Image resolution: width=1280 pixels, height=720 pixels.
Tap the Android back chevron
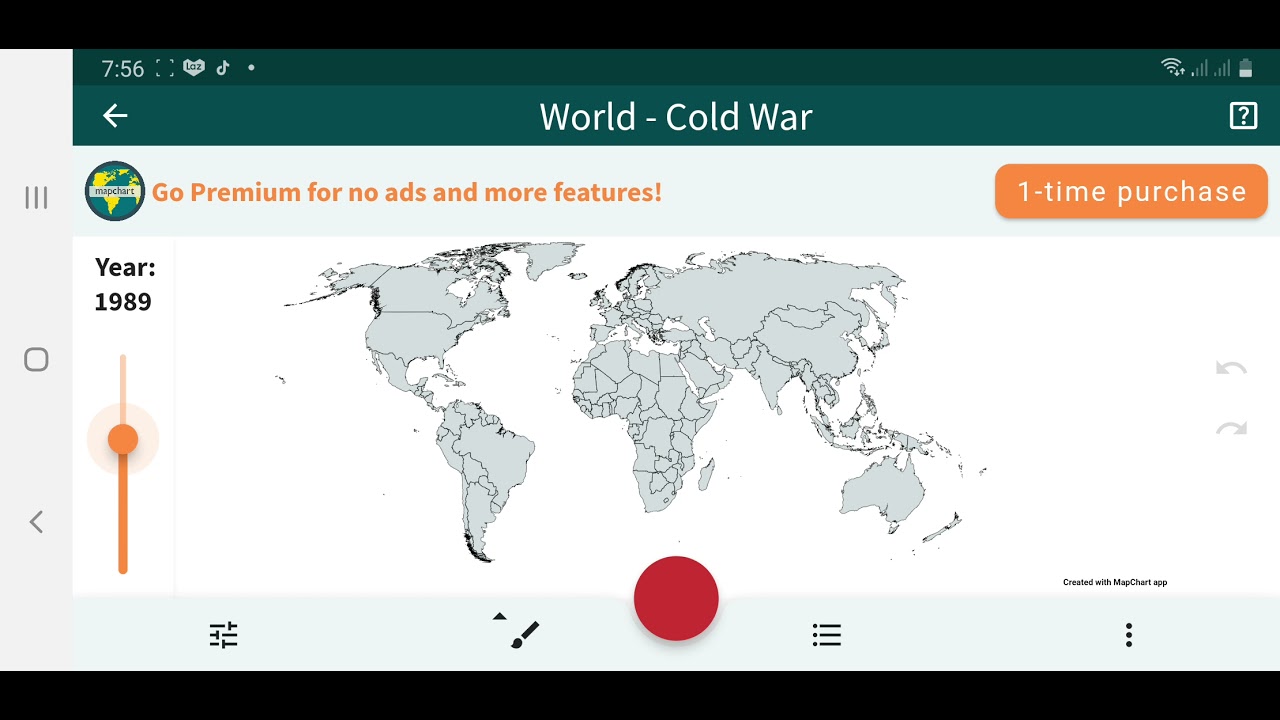(x=36, y=521)
